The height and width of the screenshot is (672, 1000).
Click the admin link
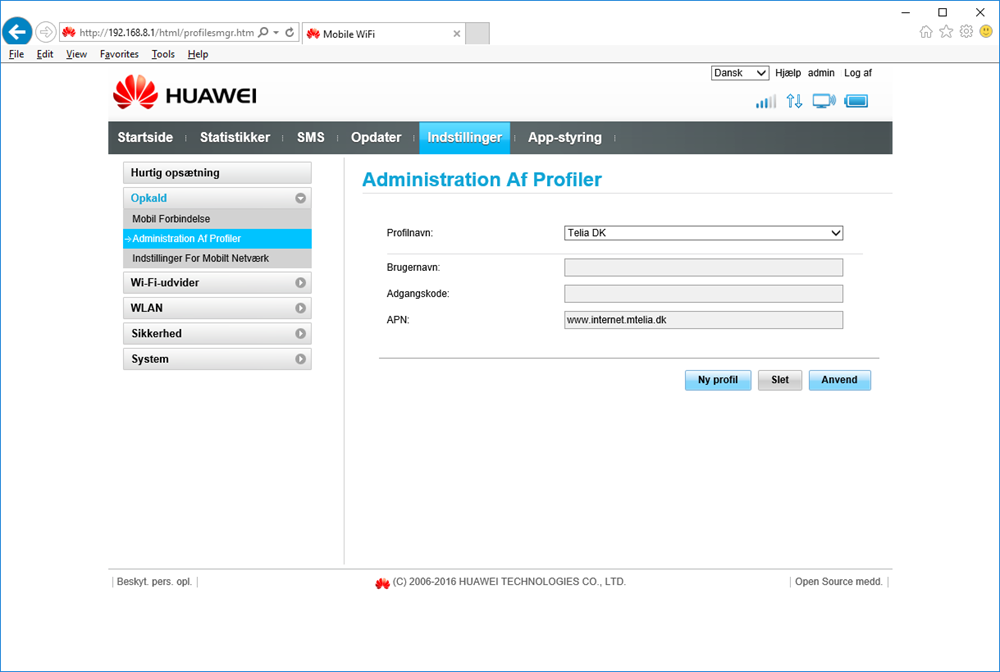click(821, 73)
